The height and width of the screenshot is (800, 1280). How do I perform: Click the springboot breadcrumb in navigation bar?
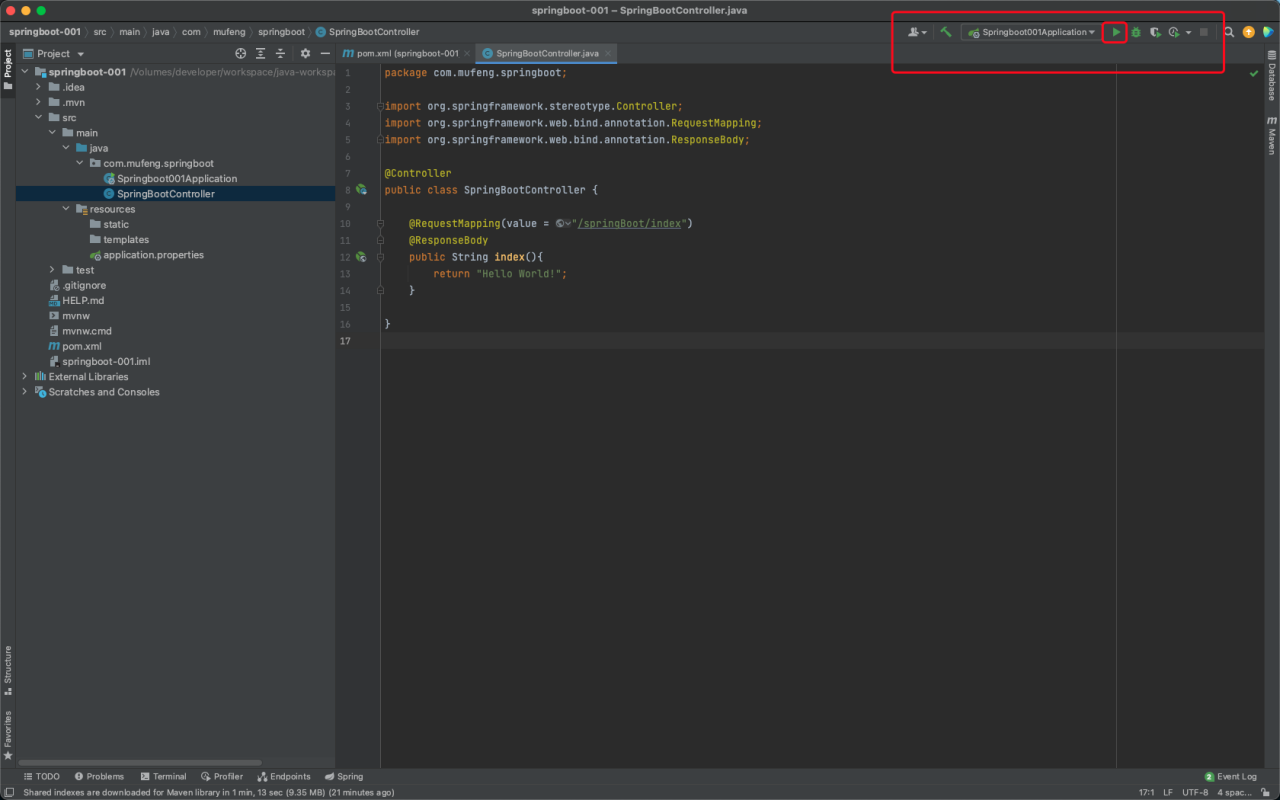pyautogui.click(x=281, y=32)
